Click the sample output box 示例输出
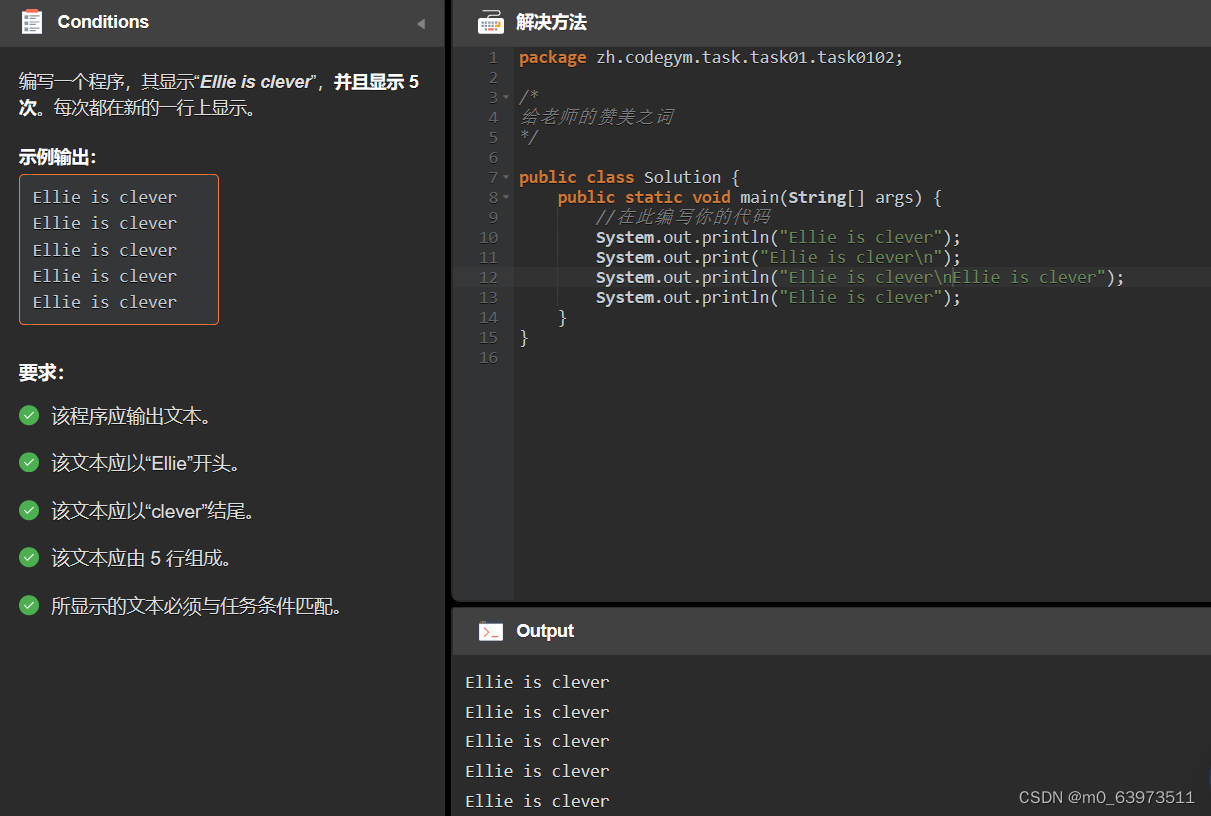Image resolution: width=1211 pixels, height=816 pixels. pos(119,249)
